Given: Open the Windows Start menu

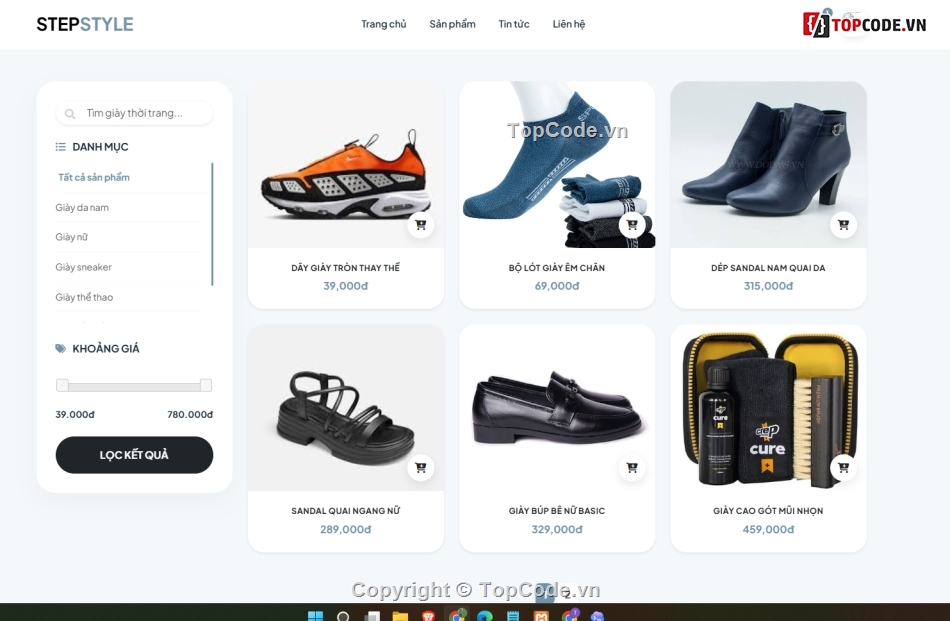Looking at the screenshot, I should coord(316,616).
